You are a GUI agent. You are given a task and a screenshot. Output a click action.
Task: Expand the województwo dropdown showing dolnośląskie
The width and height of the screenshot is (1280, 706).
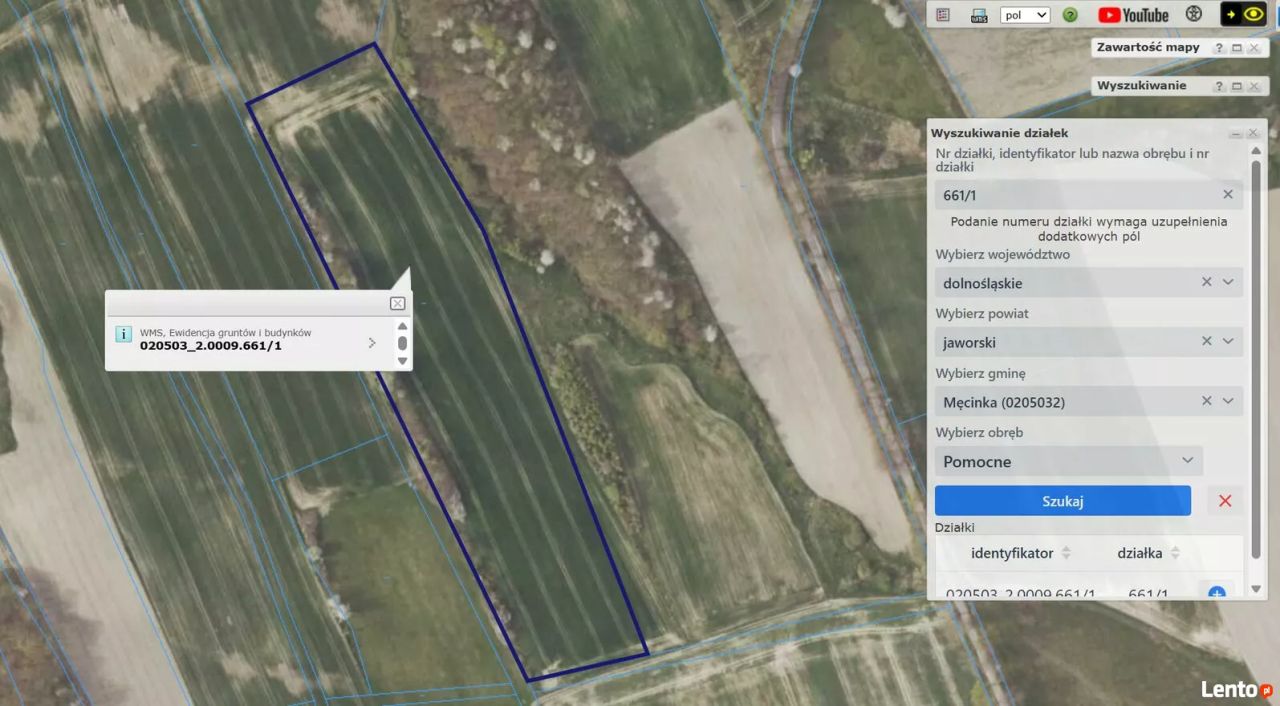click(1228, 283)
